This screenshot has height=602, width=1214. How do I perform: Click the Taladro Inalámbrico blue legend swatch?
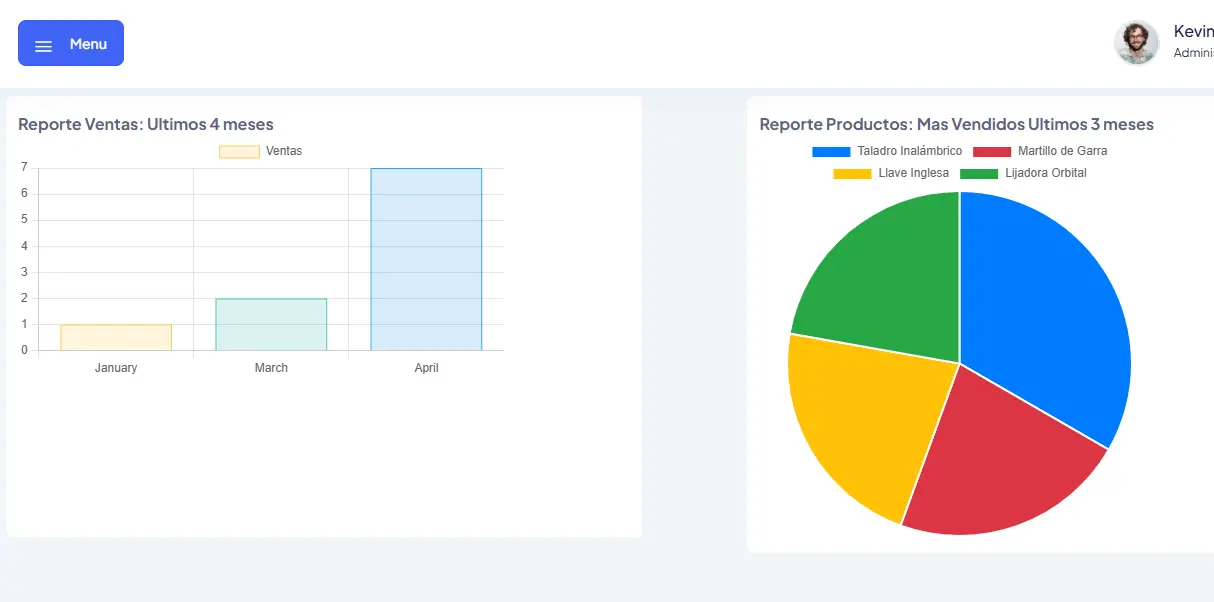(x=830, y=151)
